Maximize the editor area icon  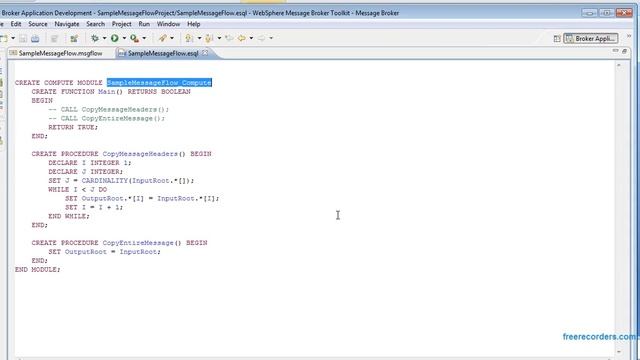pyautogui.click(x=624, y=51)
